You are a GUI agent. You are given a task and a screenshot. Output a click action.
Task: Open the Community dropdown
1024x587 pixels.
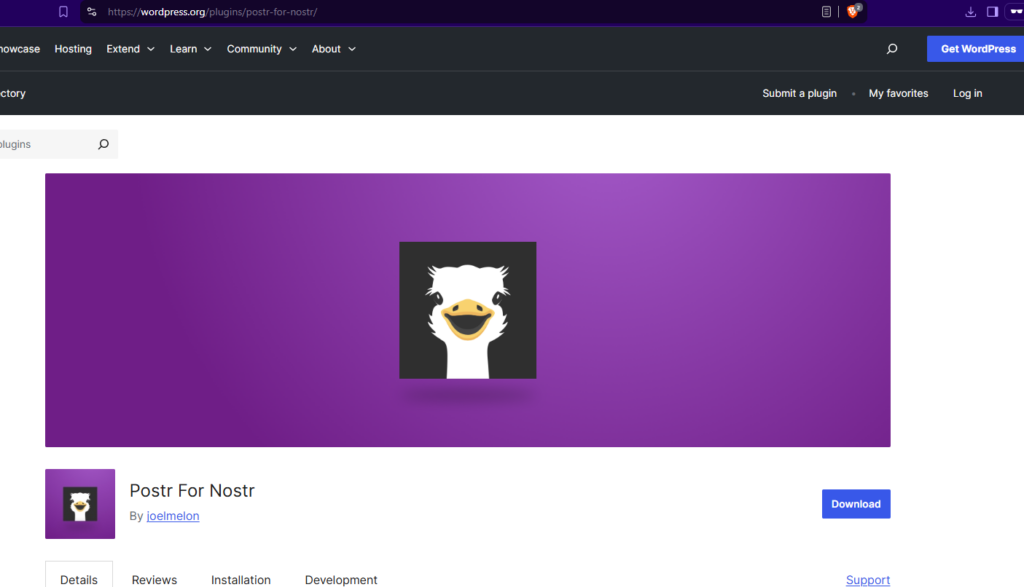(261, 48)
